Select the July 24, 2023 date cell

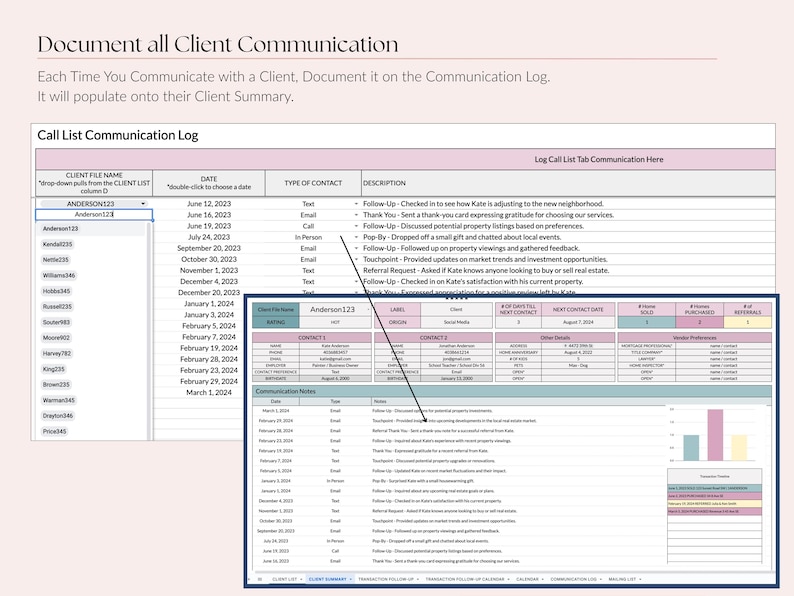point(209,237)
